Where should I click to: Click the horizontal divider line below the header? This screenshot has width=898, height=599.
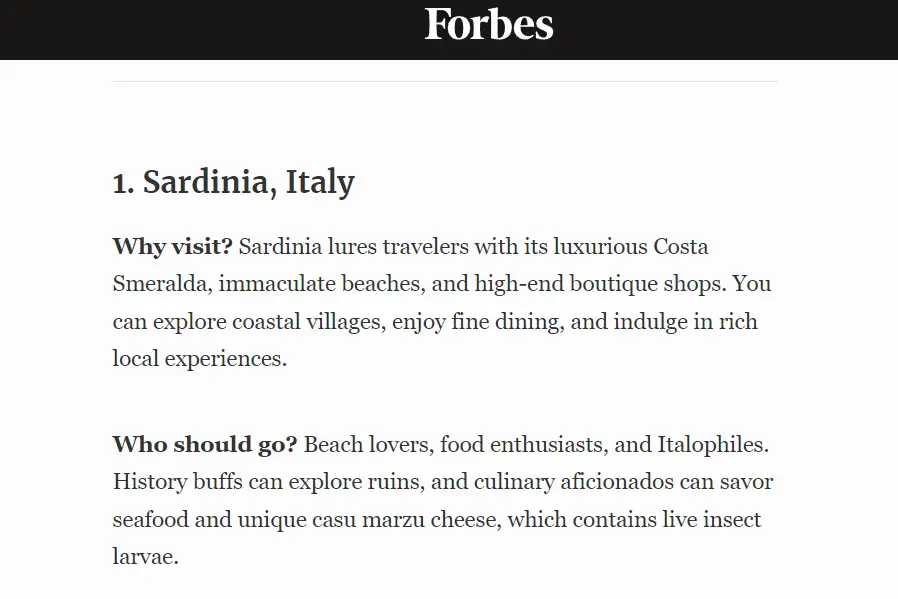click(445, 81)
